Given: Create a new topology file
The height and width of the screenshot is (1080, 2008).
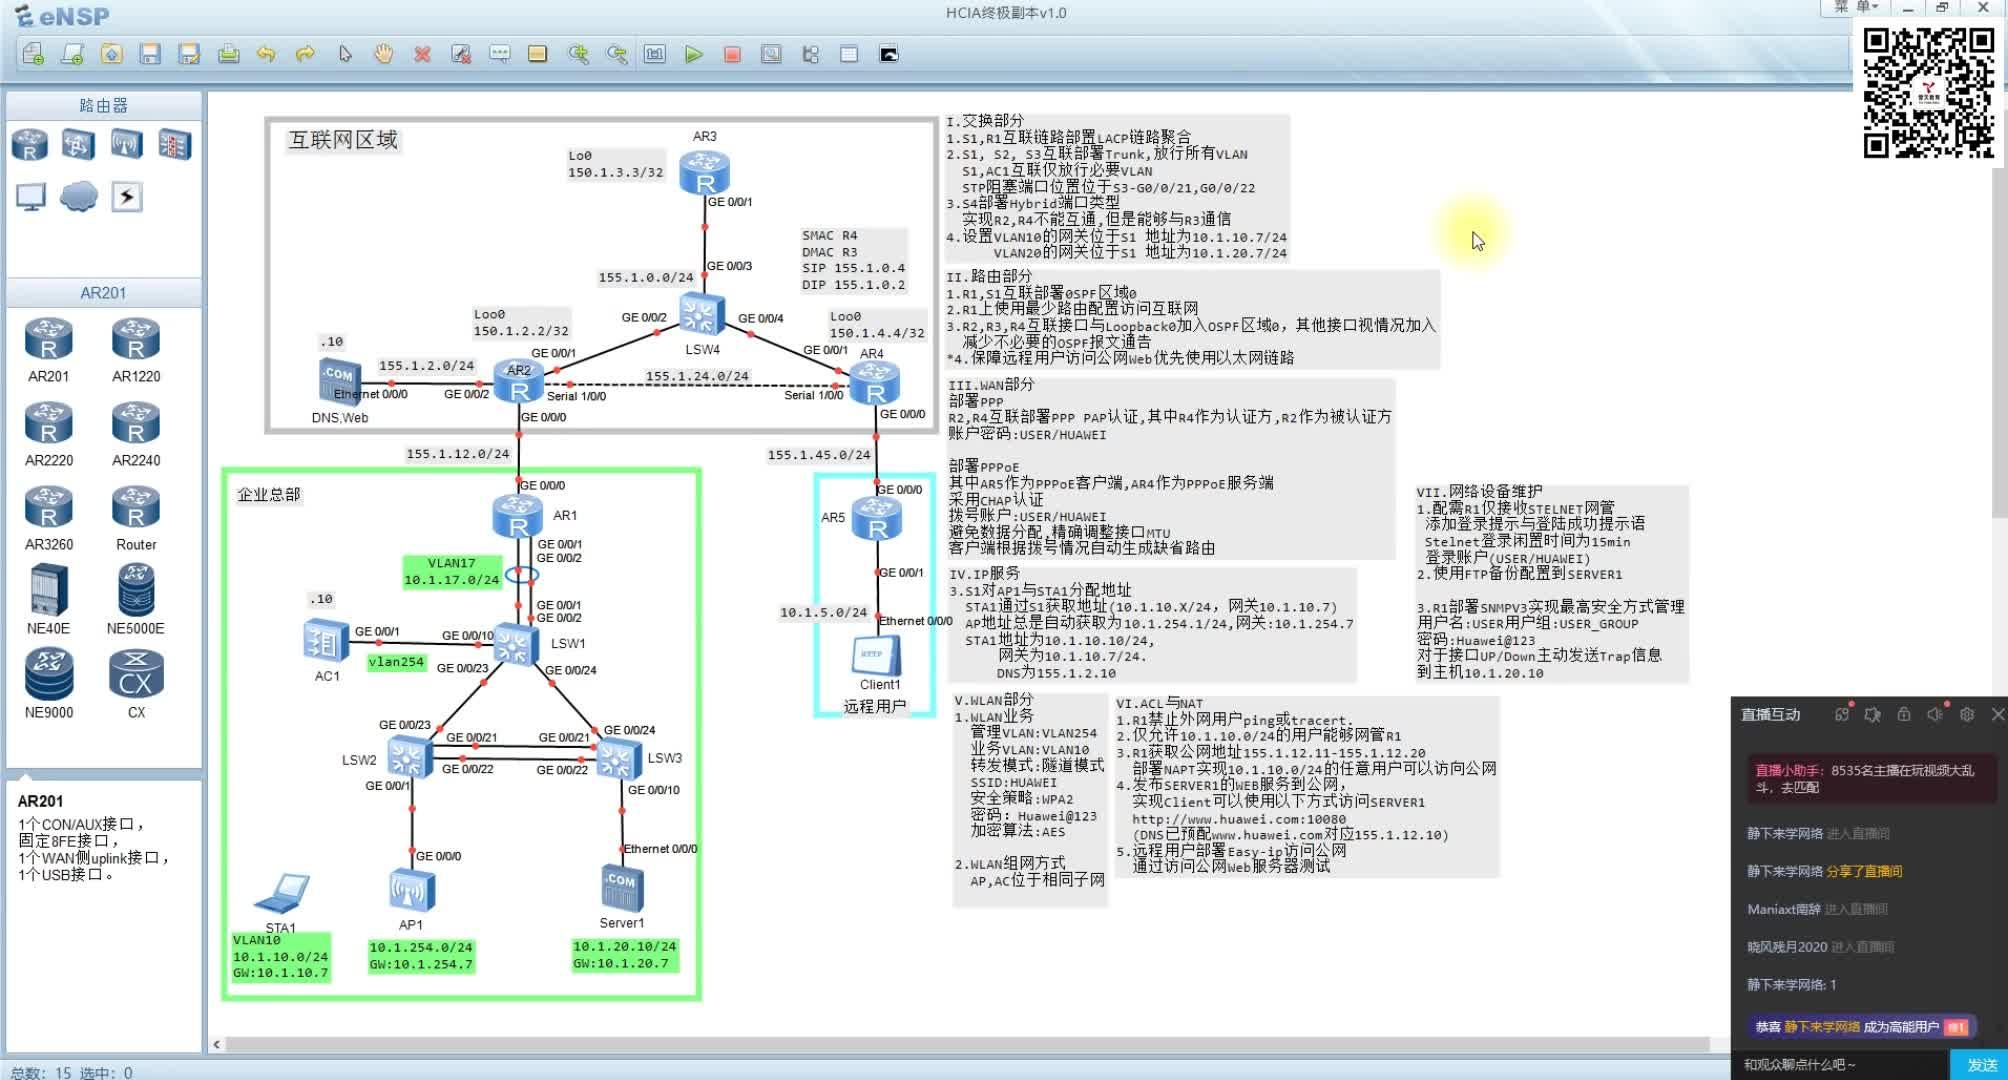Looking at the screenshot, I should click(x=32, y=54).
